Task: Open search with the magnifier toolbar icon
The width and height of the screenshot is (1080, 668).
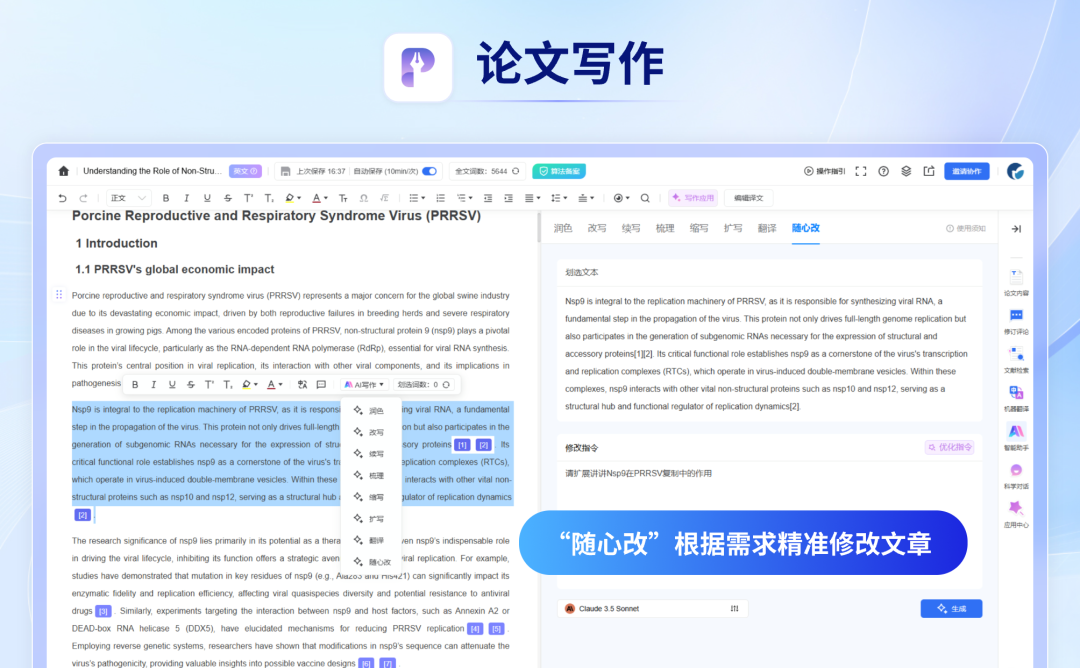Action: [x=645, y=198]
